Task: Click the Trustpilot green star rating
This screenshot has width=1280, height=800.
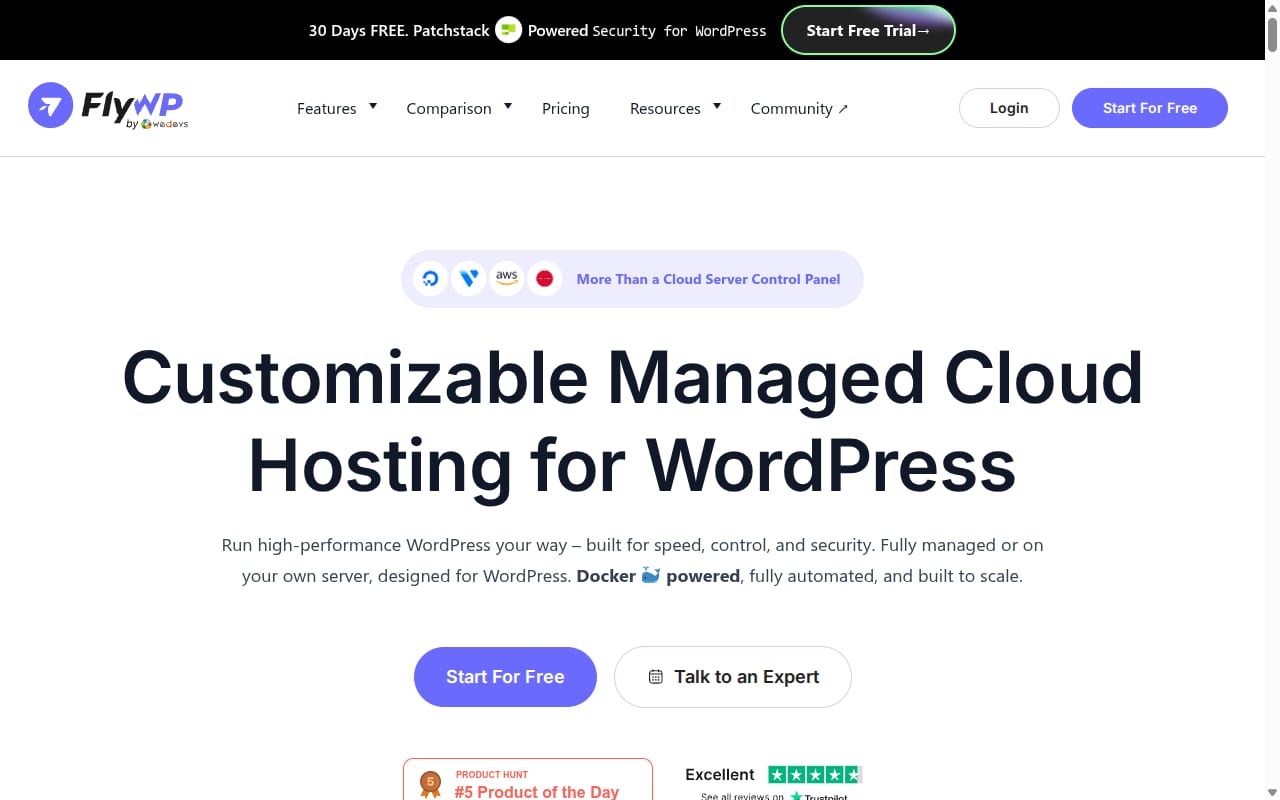Action: click(x=815, y=775)
